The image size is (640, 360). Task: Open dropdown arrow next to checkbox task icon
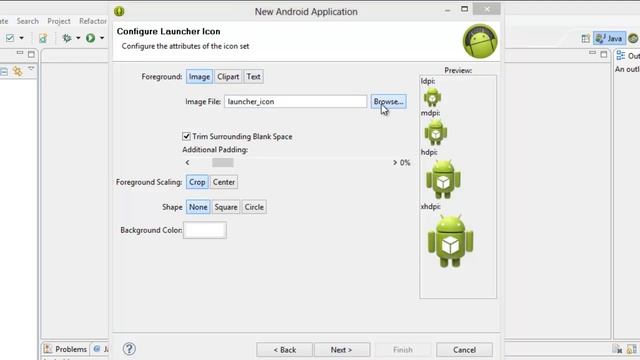[21, 38]
